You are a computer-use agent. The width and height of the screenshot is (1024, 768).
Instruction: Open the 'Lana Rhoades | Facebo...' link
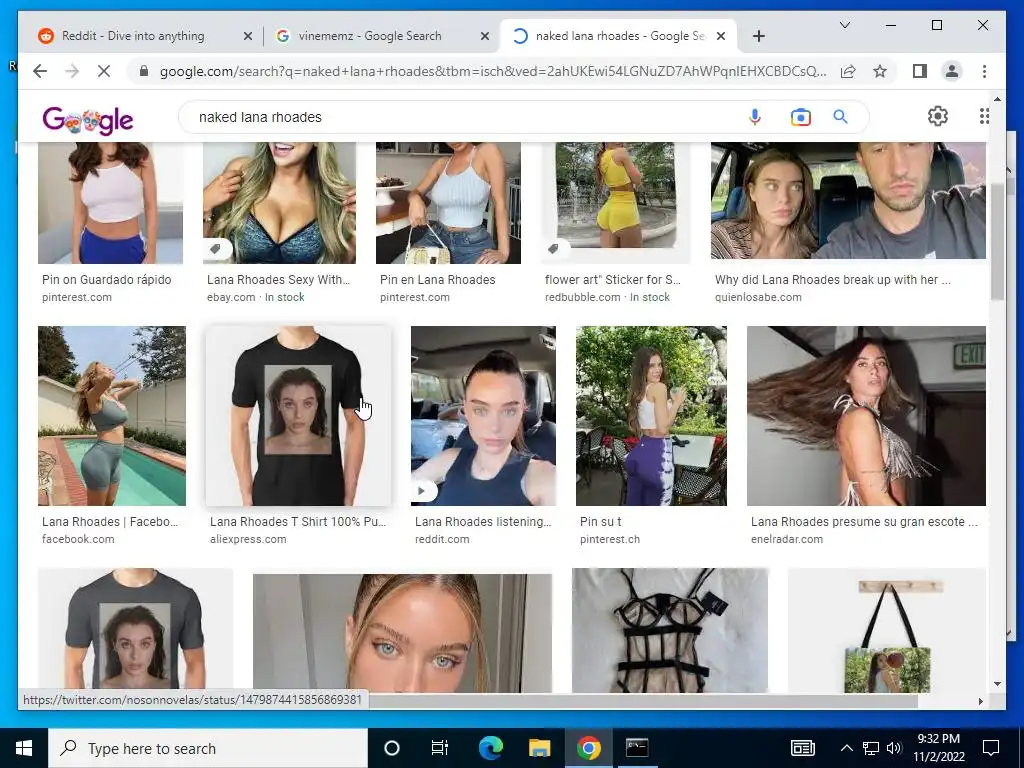110,522
